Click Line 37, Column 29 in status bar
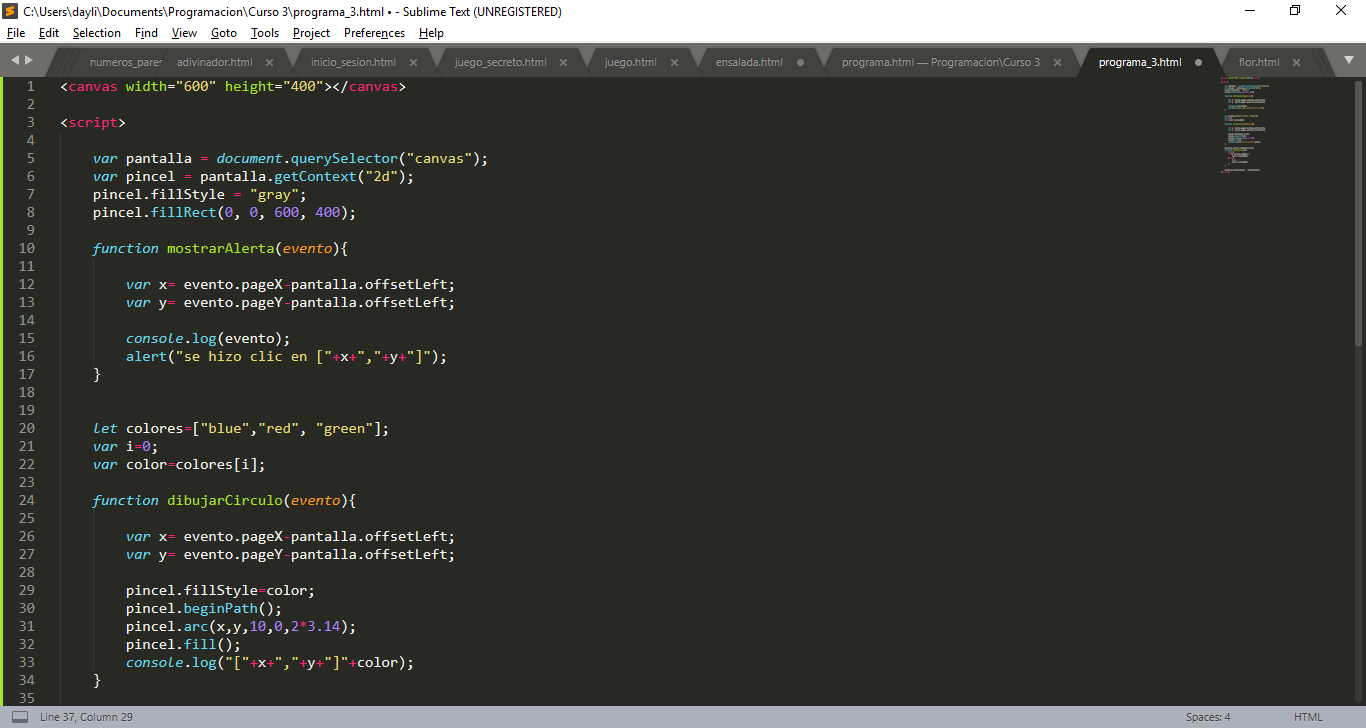This screenshot has height=728, width=1366. (x=86, y=717)
